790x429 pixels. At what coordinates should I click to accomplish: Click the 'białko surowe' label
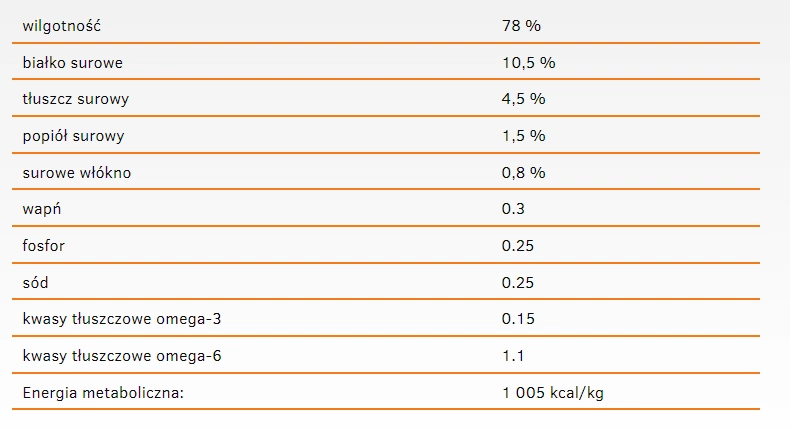click(x=73, y=62)
